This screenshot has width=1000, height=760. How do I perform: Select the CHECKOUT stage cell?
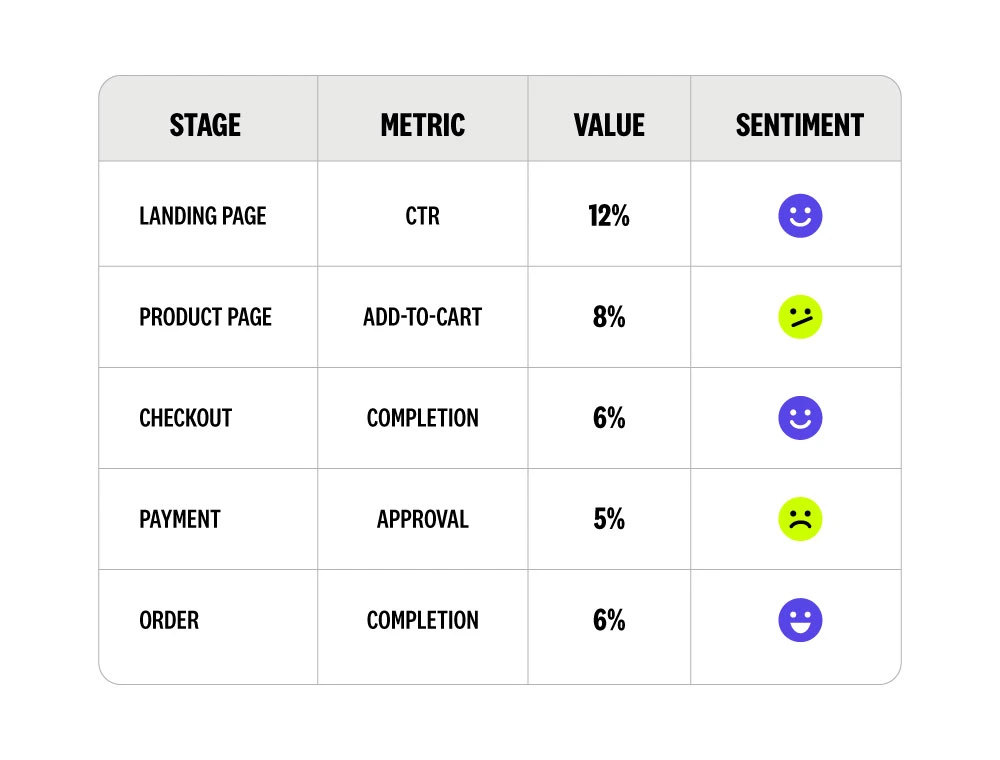[x=185, y=418]
